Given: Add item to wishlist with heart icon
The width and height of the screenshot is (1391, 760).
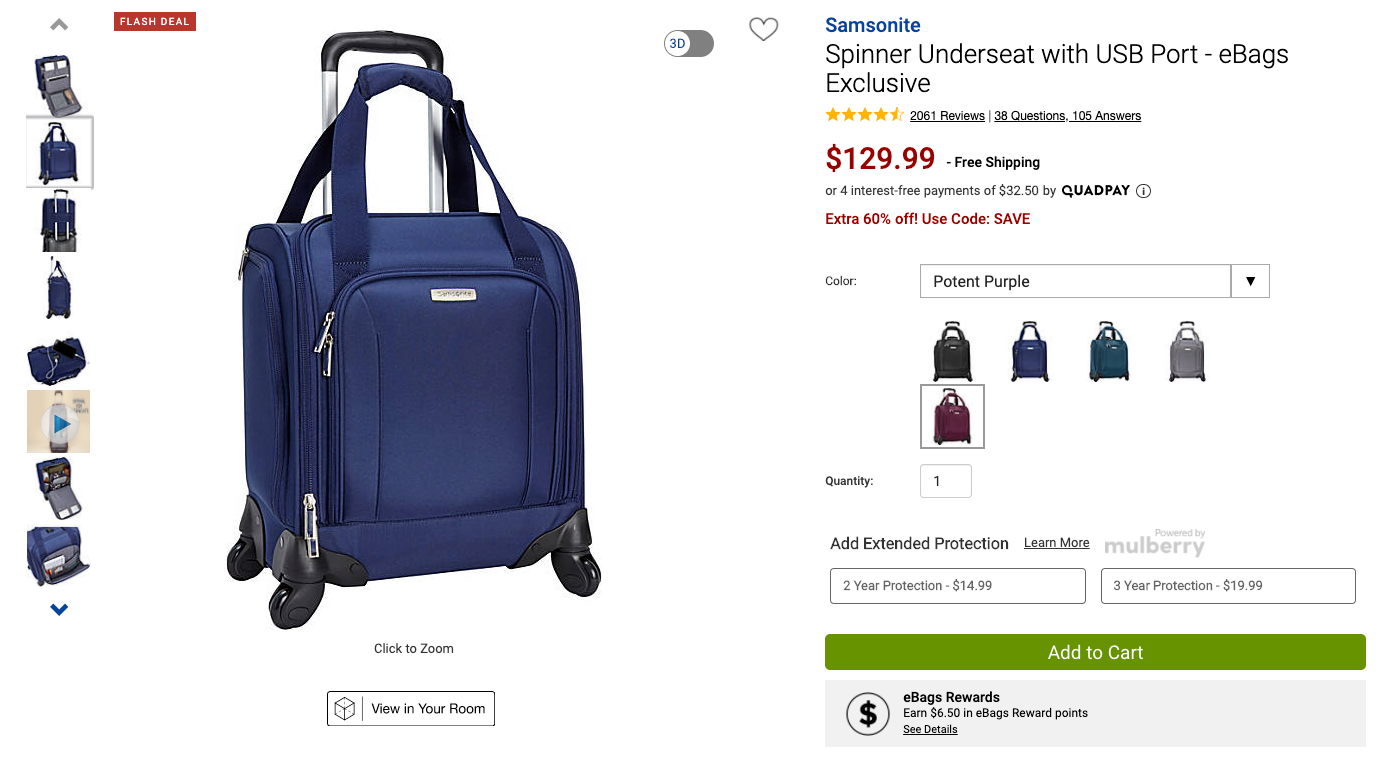Looking at the screenshot, I should point(763,30).
